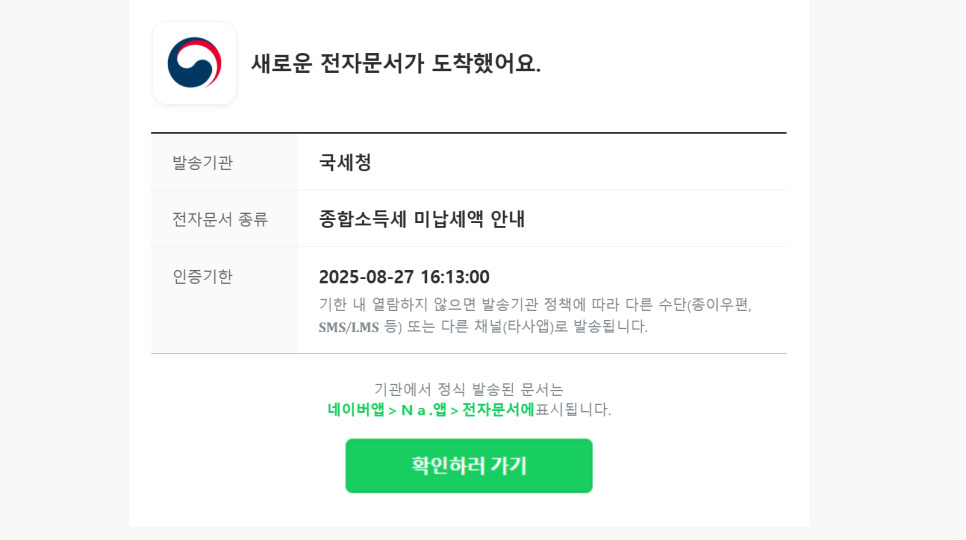Click the 전자문서에 green link text

tap(498, 410)
